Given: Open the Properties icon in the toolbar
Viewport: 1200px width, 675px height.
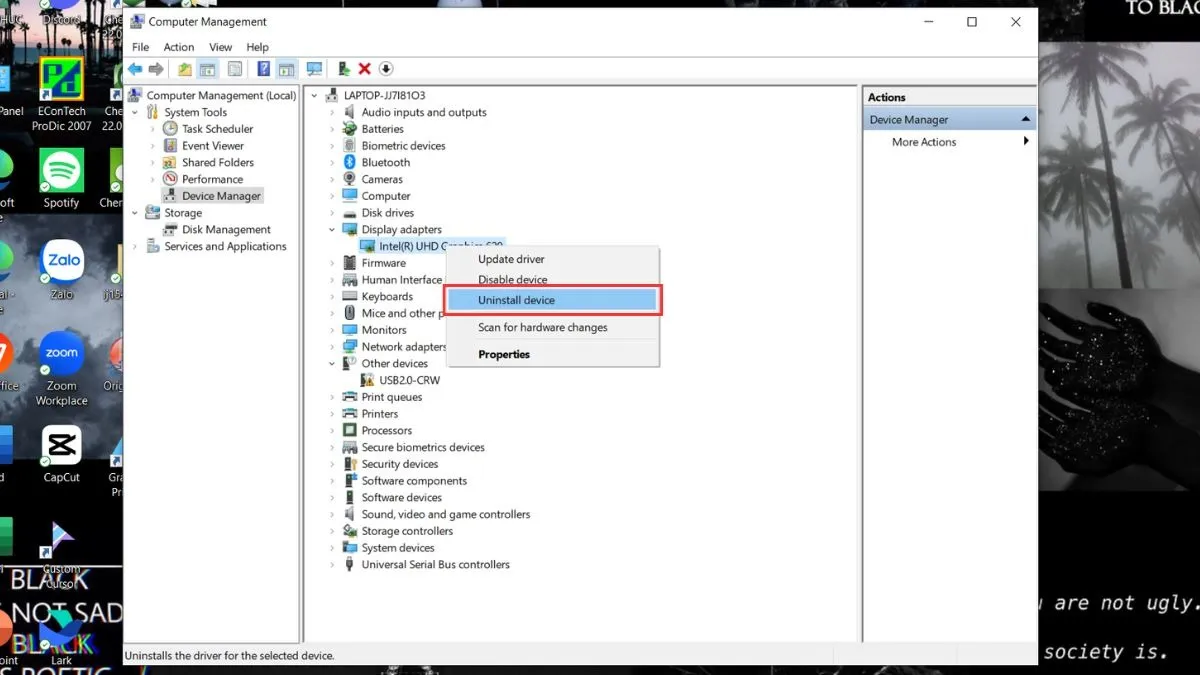Looking at the screenshot, I should (x=234, y=68).
